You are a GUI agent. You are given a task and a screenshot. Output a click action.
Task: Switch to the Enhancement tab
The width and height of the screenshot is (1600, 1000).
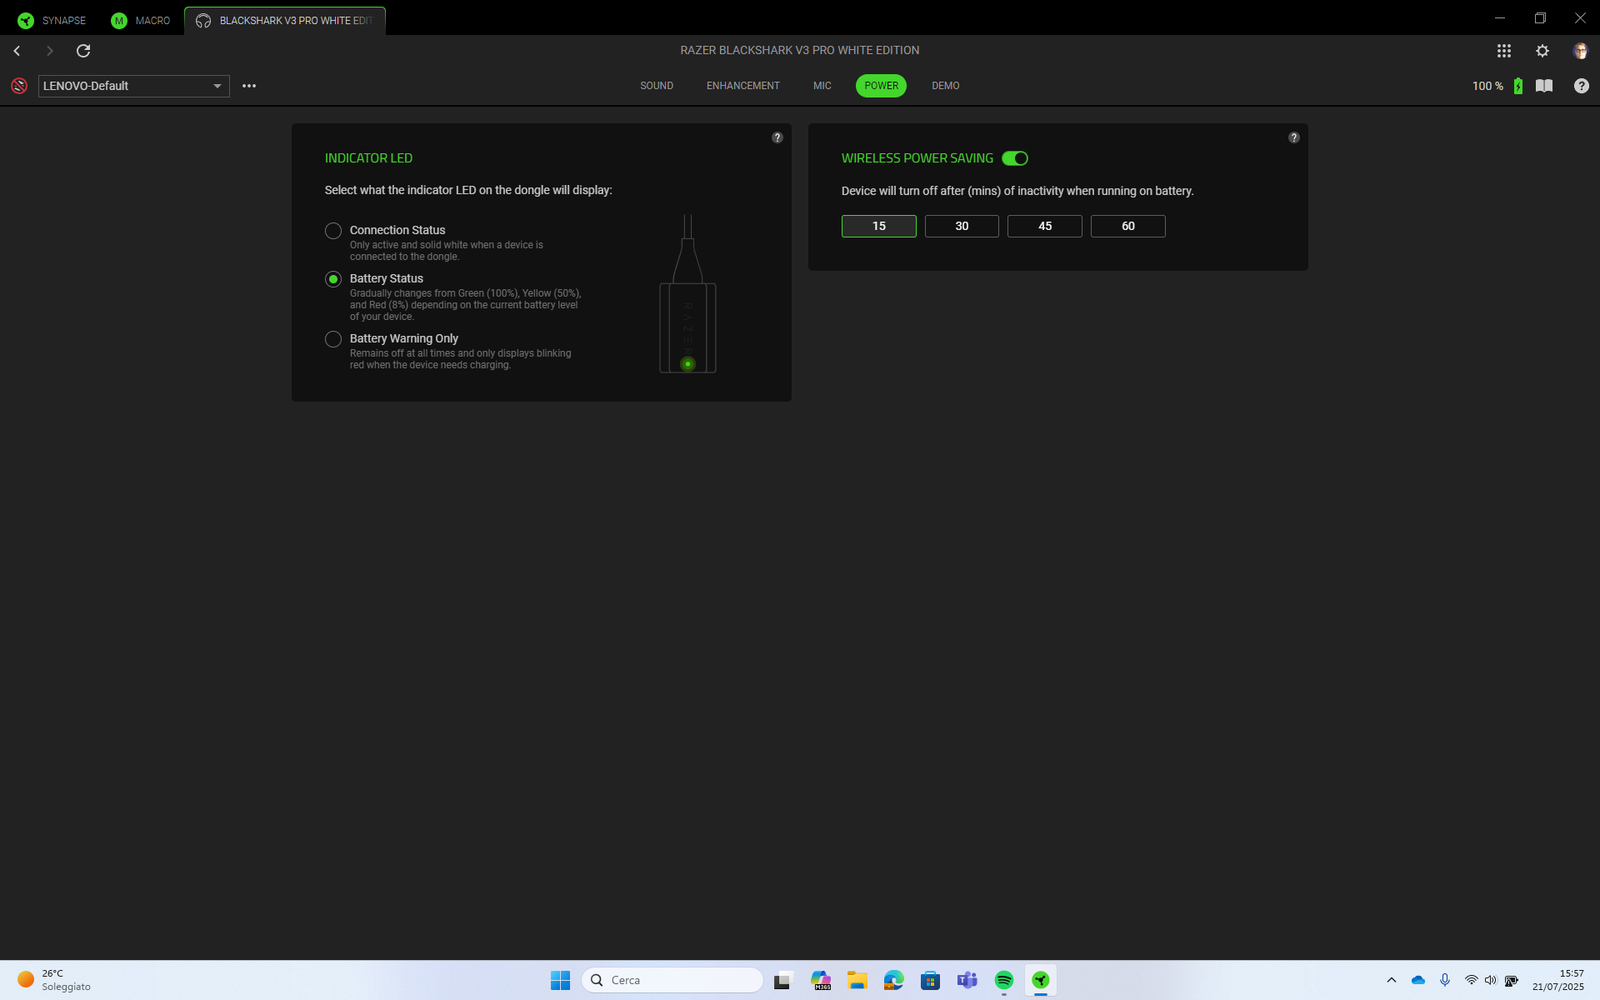pyautogui.click(x=743, y=86)
